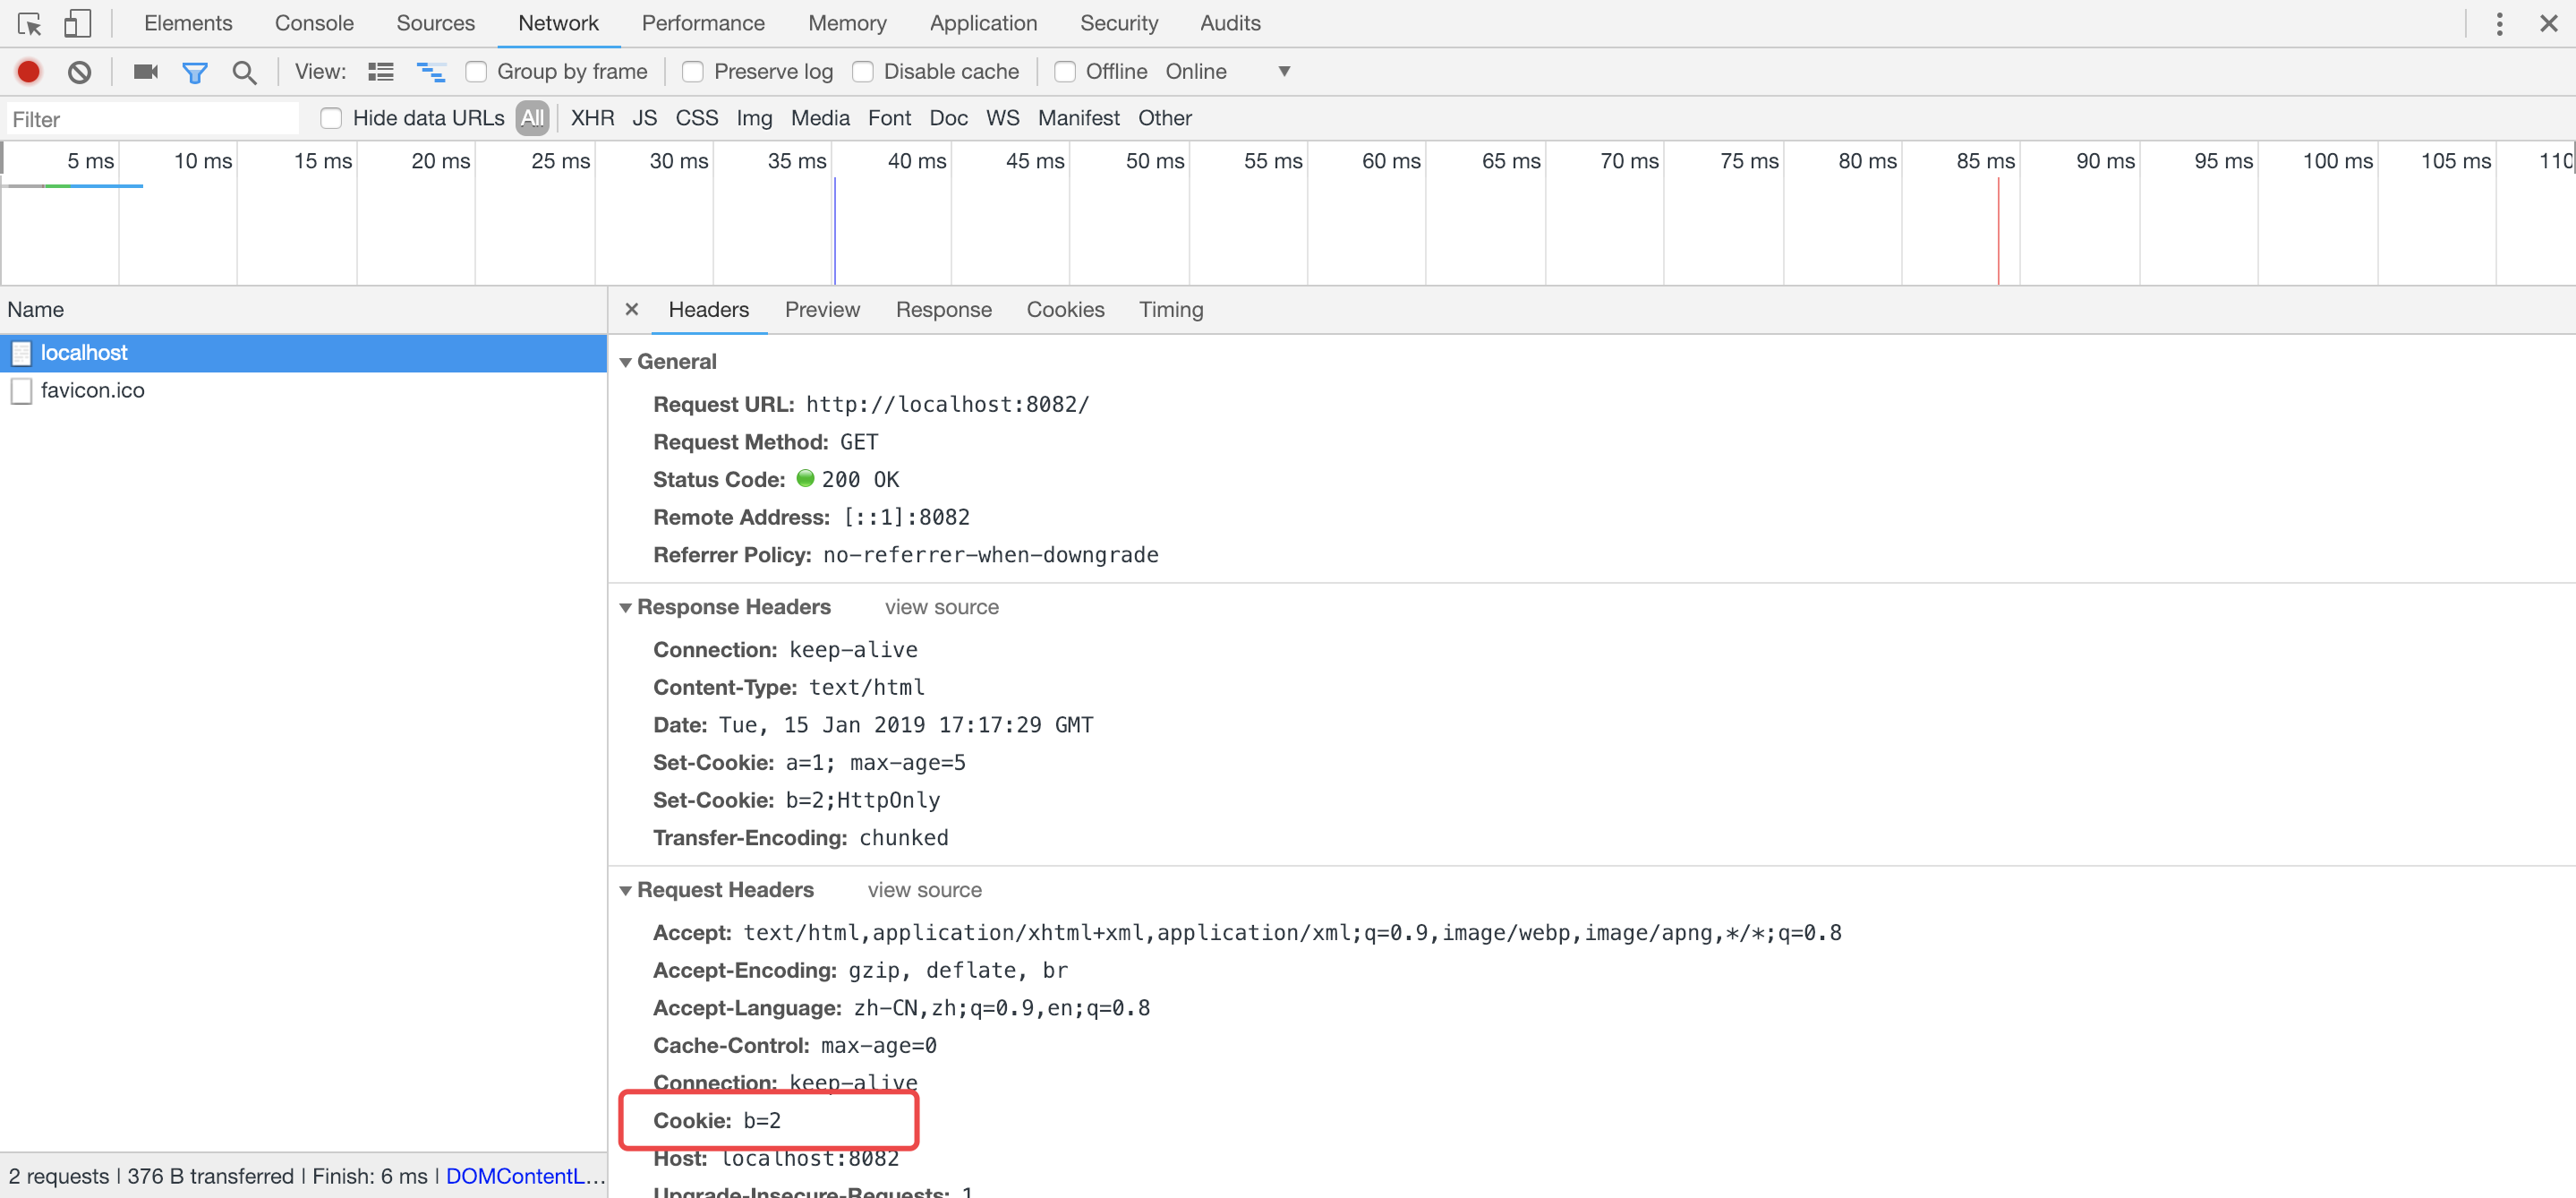Viewport: 2576px width, 1198px height.
Task: Filter requests by CSS
Action: (x=697, y=118)
